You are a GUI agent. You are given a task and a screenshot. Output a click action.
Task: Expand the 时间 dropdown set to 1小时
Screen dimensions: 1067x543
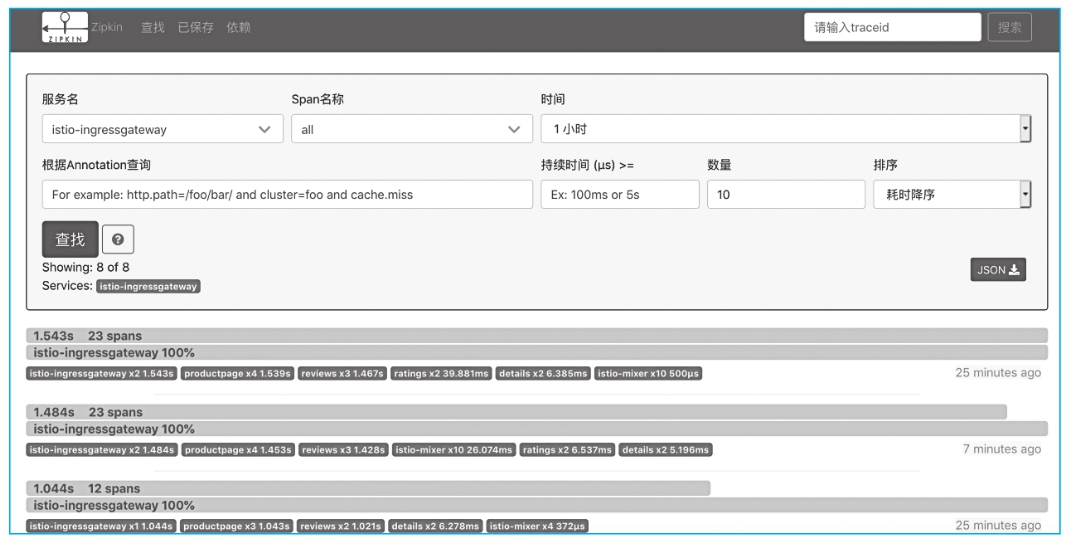pos(785,129)
